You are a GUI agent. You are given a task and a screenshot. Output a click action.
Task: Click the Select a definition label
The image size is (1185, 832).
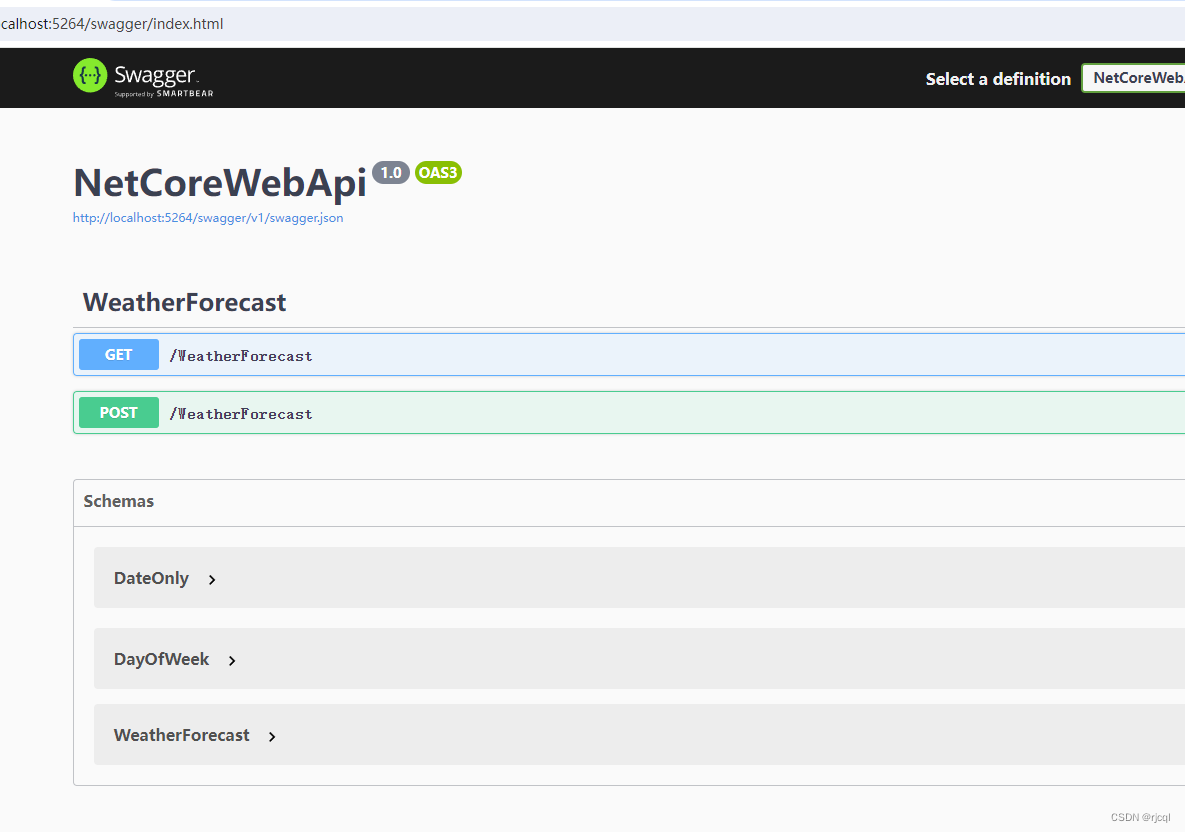point(997,78)
